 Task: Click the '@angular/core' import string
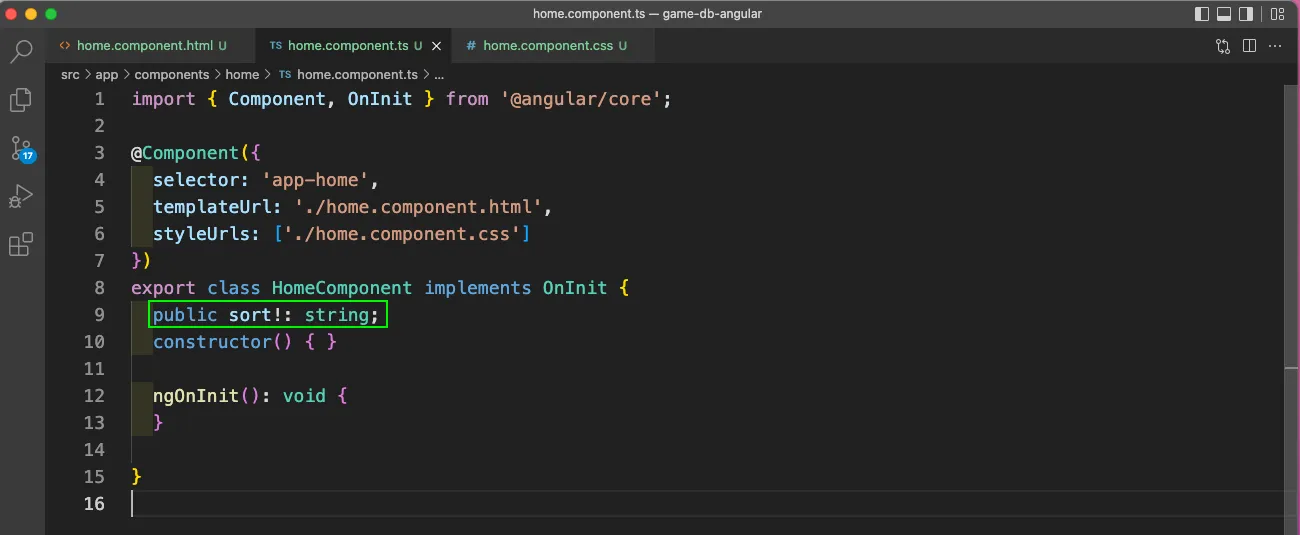pyautogui.click(x=586, y=99)
